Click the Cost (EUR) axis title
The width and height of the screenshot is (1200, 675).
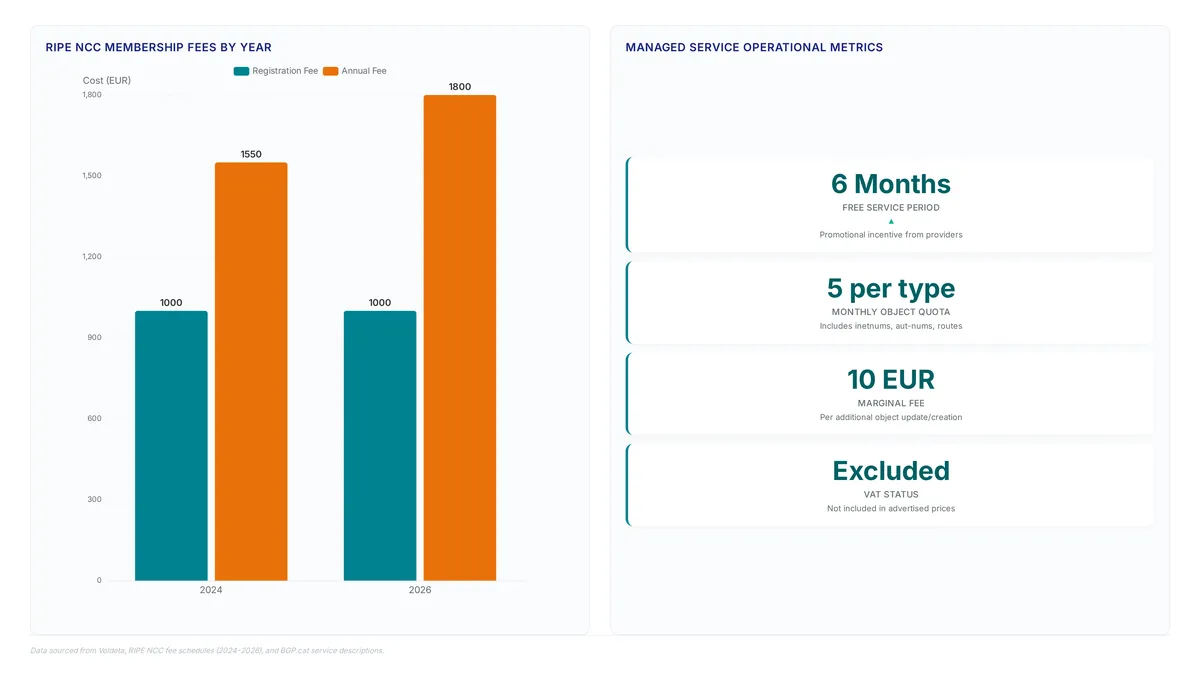(106, 80)
